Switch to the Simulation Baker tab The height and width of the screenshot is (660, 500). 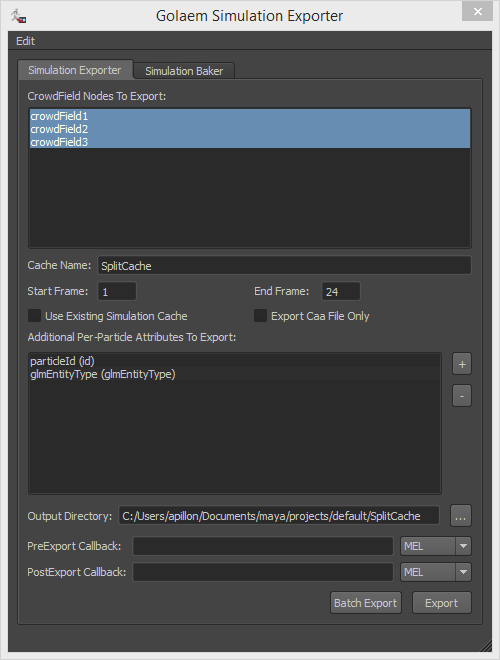point(184,71)
